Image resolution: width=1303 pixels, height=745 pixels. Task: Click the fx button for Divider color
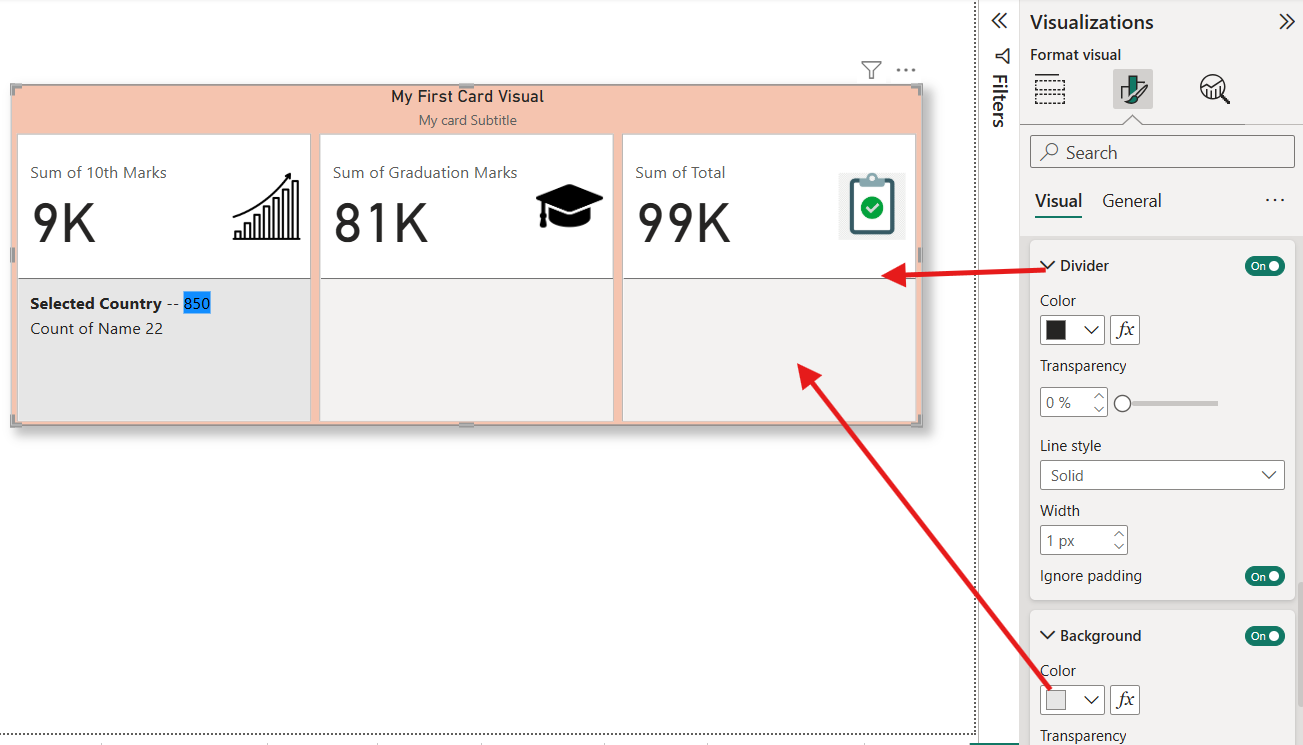[1124, 329]
